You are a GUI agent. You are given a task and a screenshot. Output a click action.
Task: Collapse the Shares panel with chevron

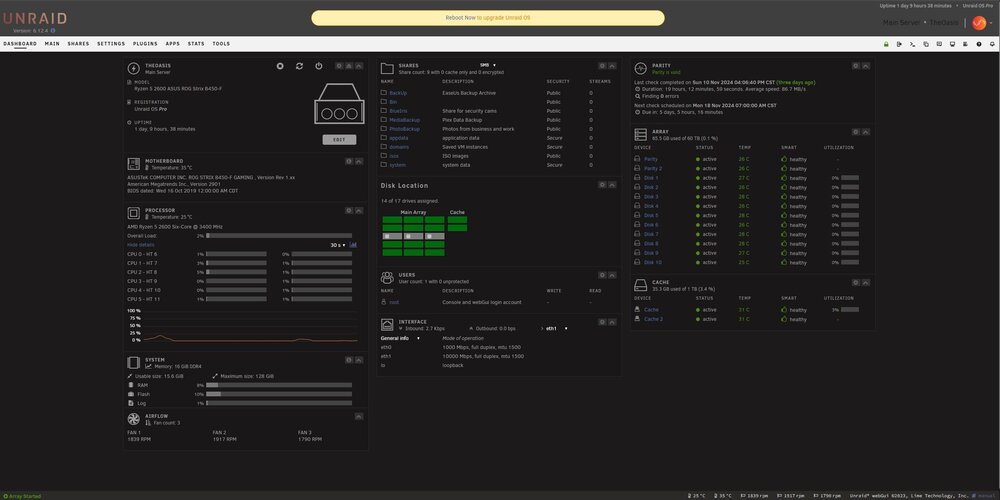click(612, 66)
